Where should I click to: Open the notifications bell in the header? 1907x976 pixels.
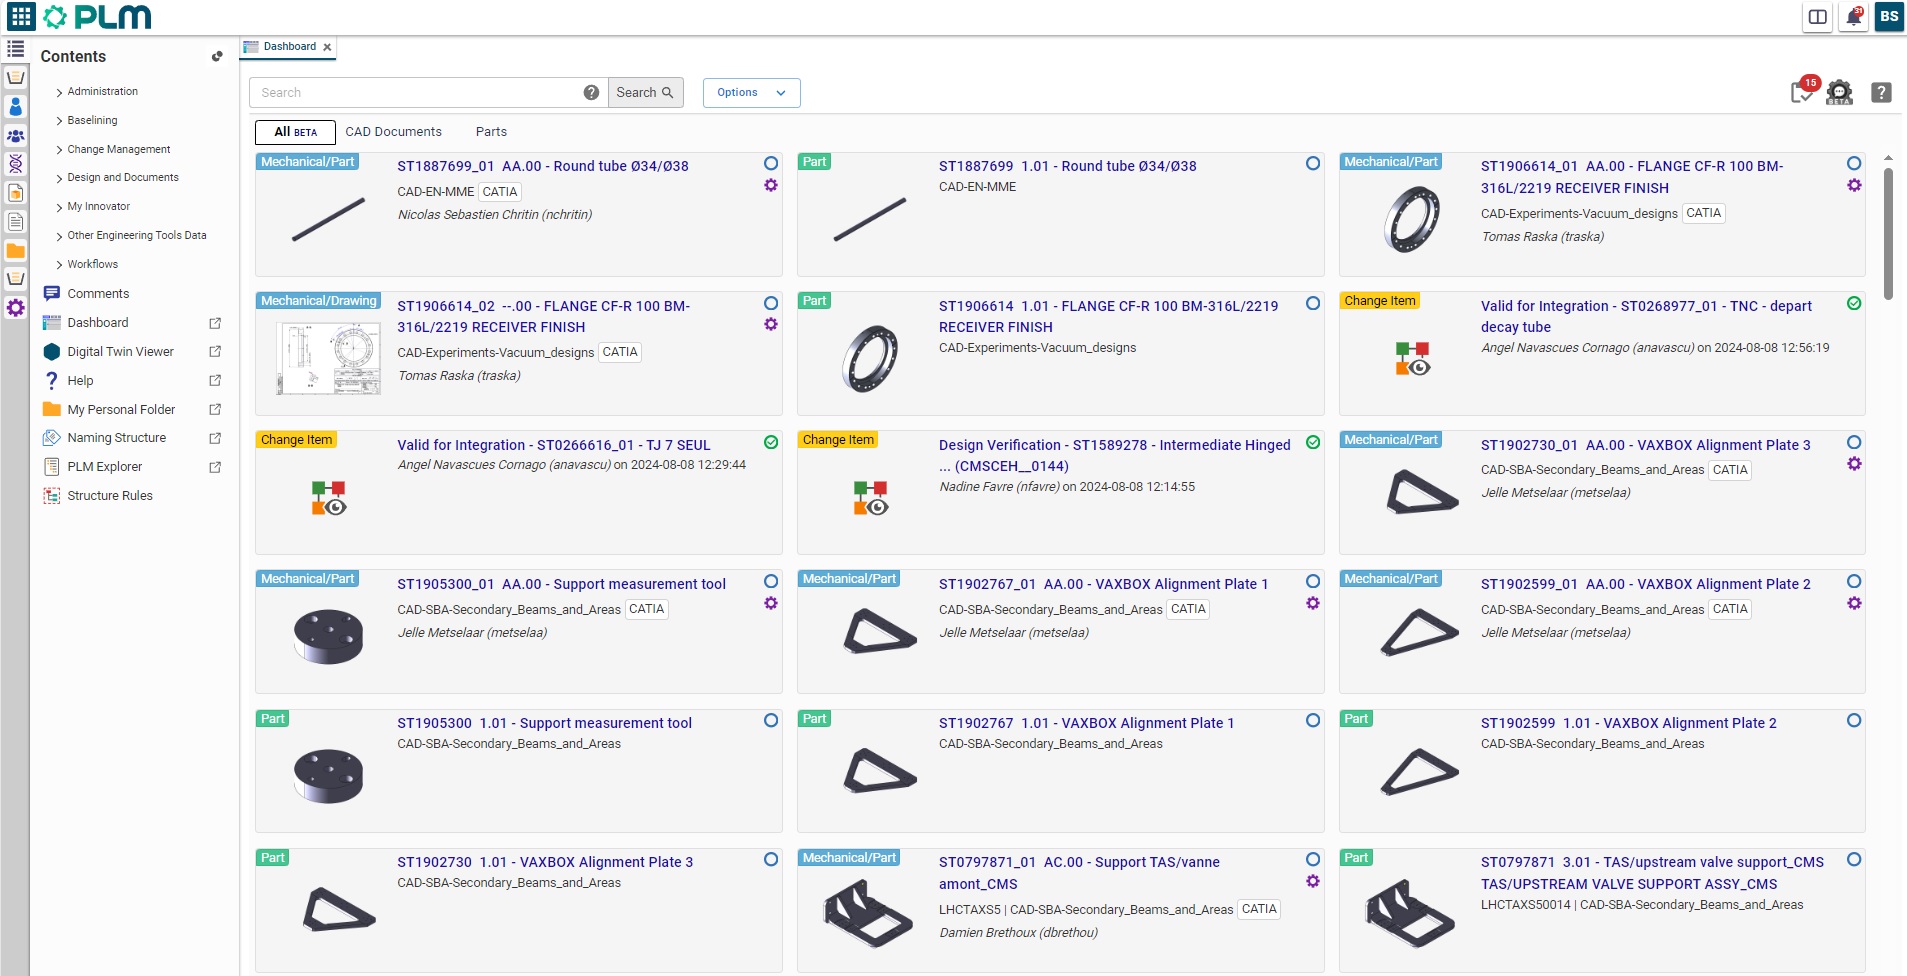pyautogui.click(x=1854, y=17)
